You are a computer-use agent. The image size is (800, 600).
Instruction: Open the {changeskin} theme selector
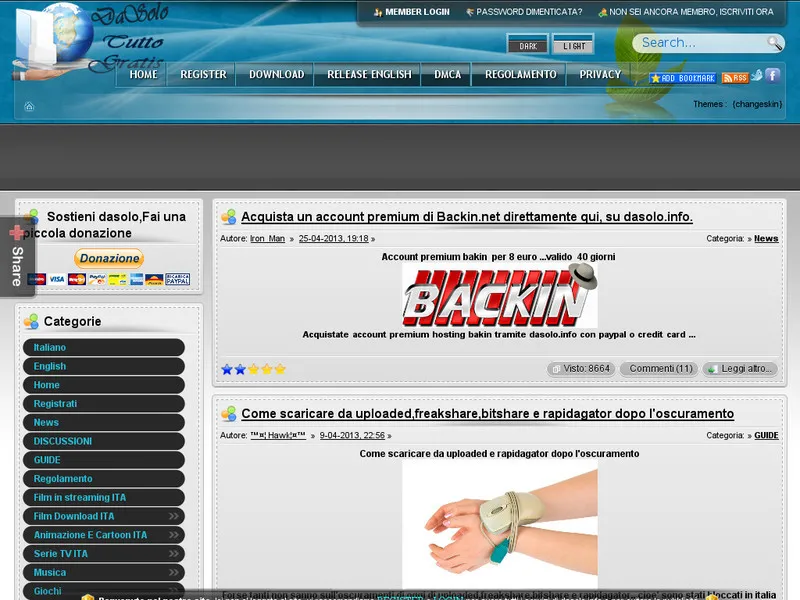pyautogui.click(x=757, y=103)
